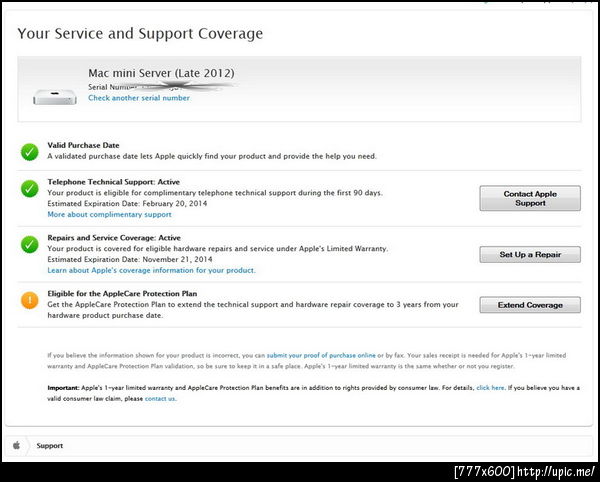Select the November 21, 2014 expiration date line
Screen dimensions: 600x482
[x=130, y=259]
